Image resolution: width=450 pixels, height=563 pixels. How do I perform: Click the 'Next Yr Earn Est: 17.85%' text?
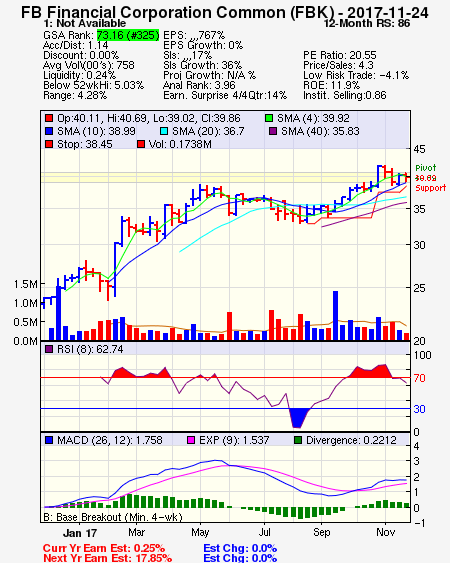pos(107,558)
